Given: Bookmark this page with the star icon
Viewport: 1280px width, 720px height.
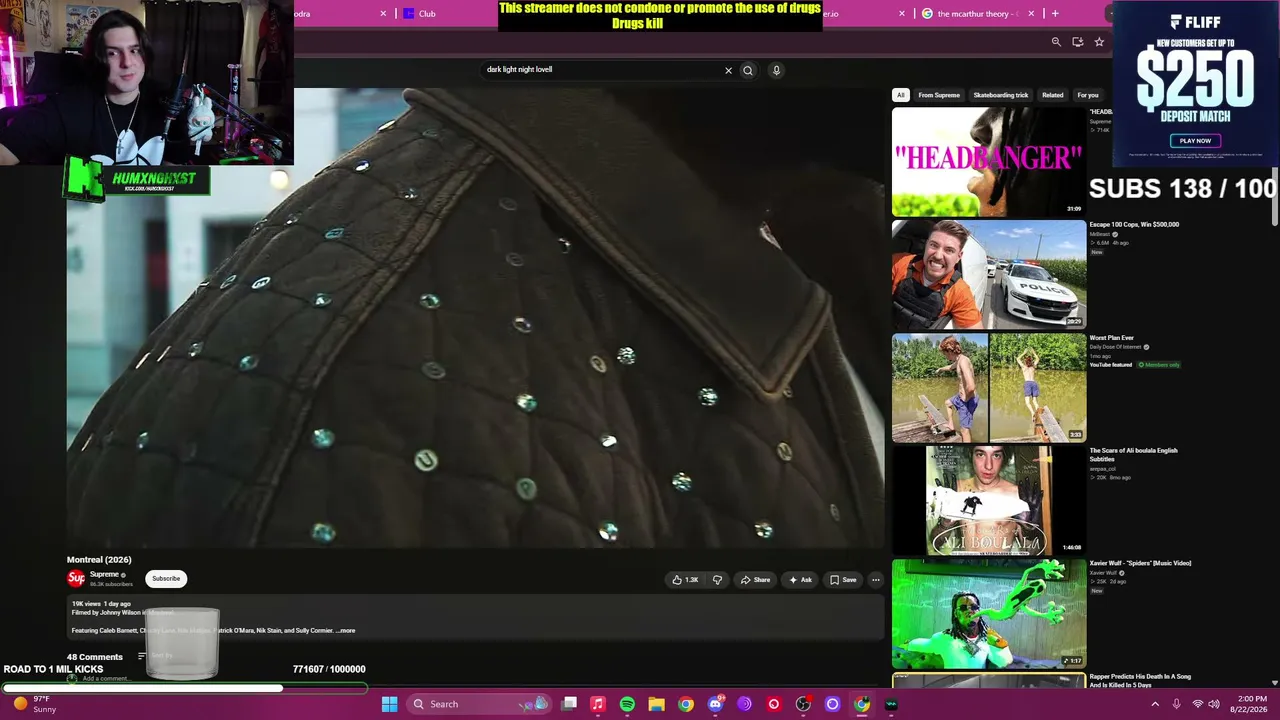Looking at the screenshot, I should [x=1099, y=42].
